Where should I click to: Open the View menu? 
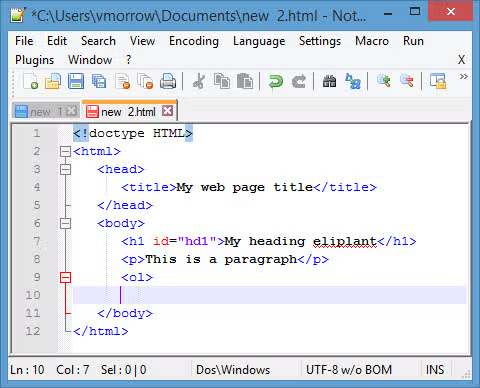click(142, 41)
